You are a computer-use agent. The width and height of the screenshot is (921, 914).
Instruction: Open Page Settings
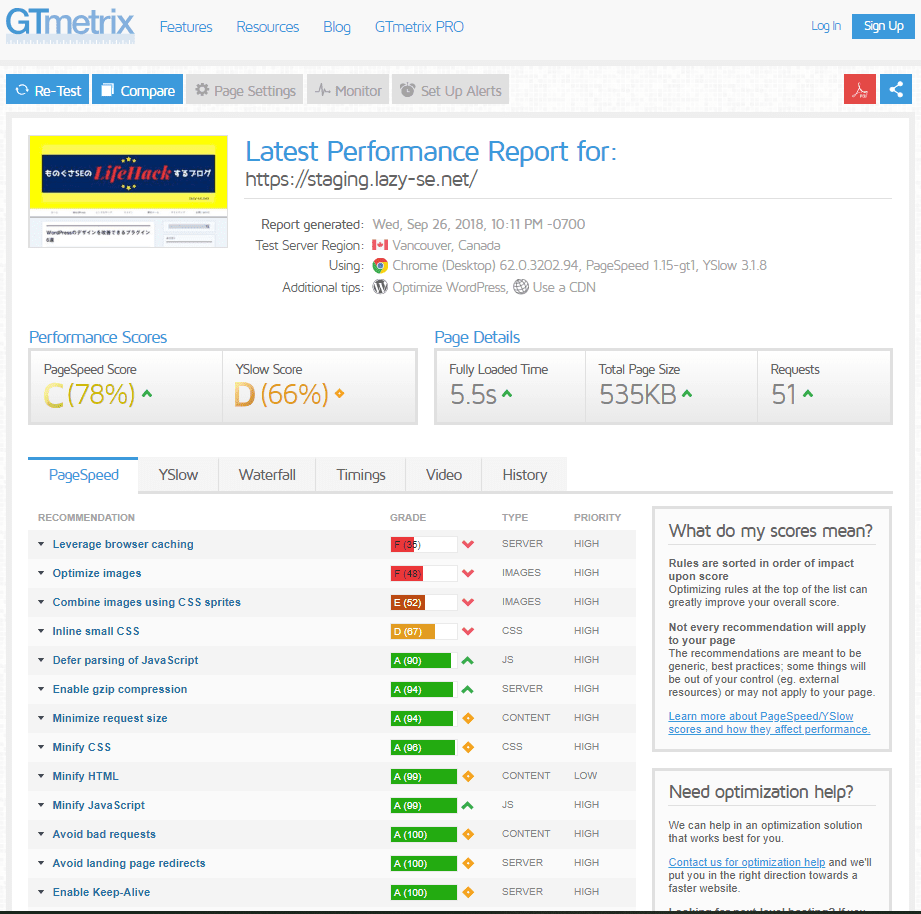[244, 89]
